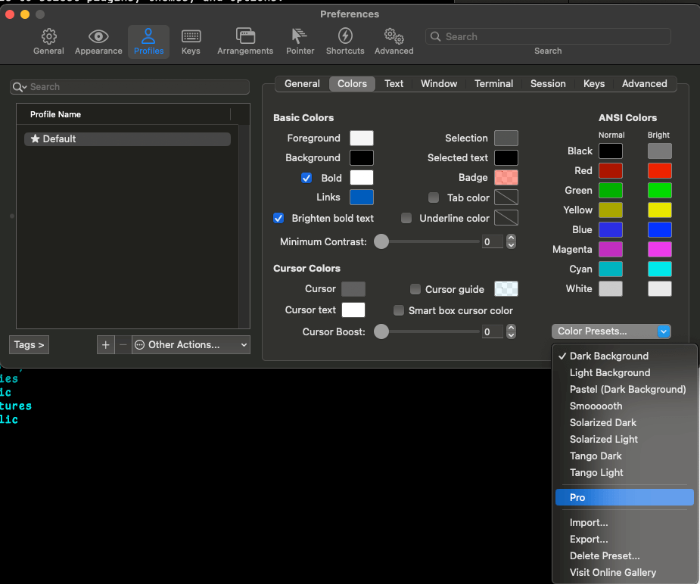
Task: Click Import... in presets menu
Action: (x=625, y=523)
